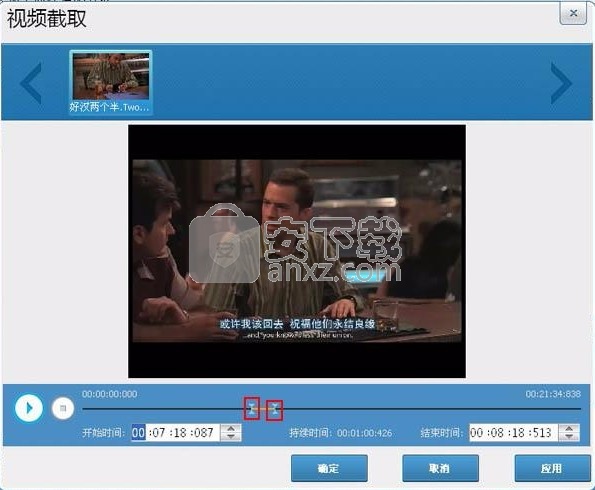Decrease the start time with down arrow

point(231,437)
